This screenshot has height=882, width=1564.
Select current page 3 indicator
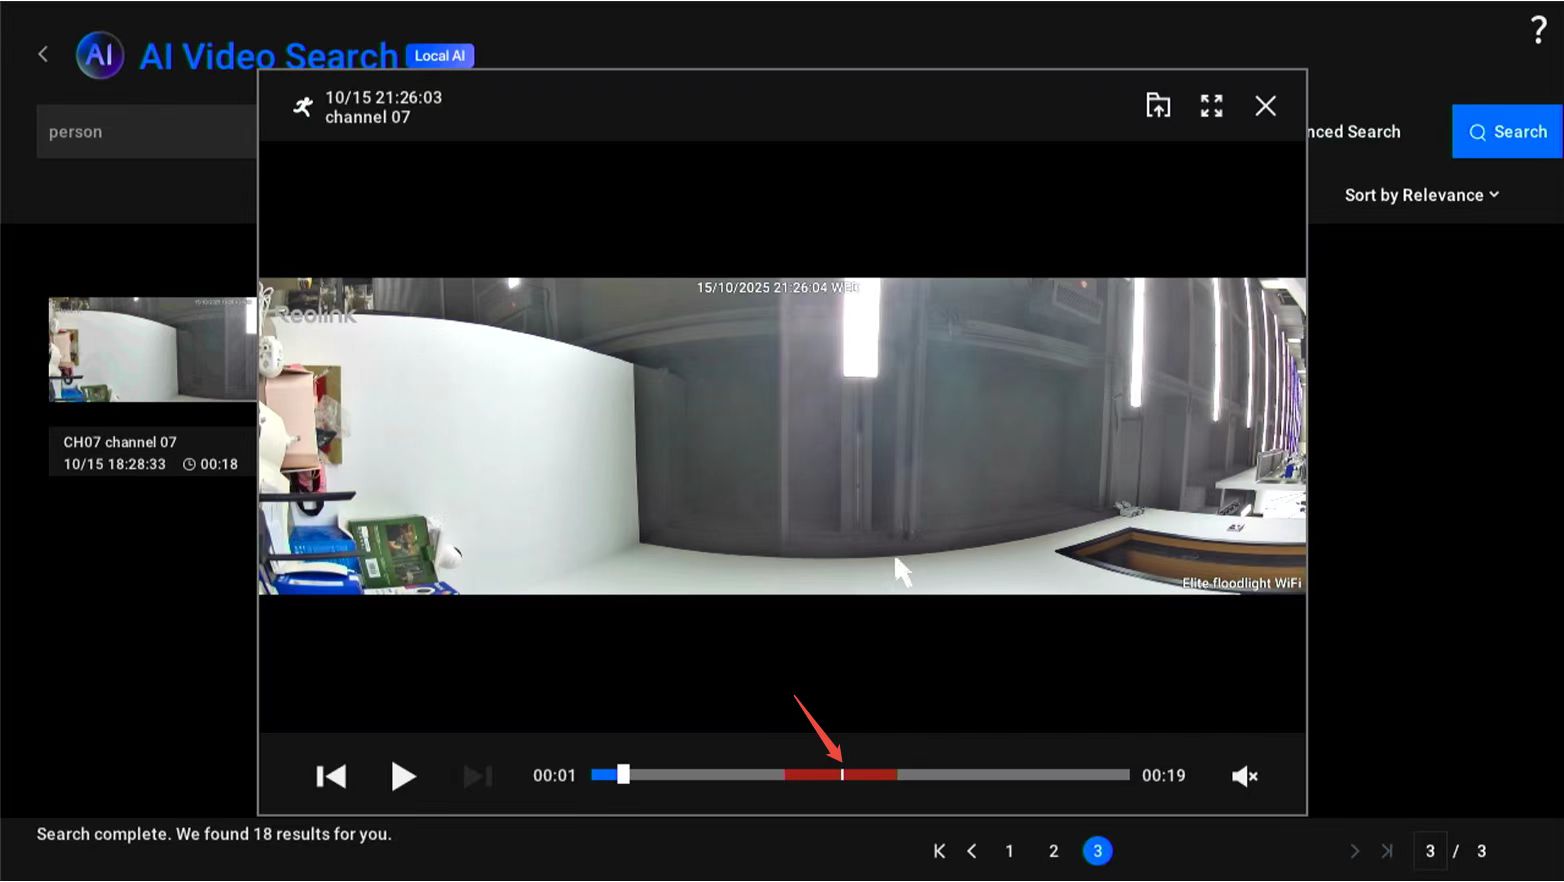(x=1097, y=851)
